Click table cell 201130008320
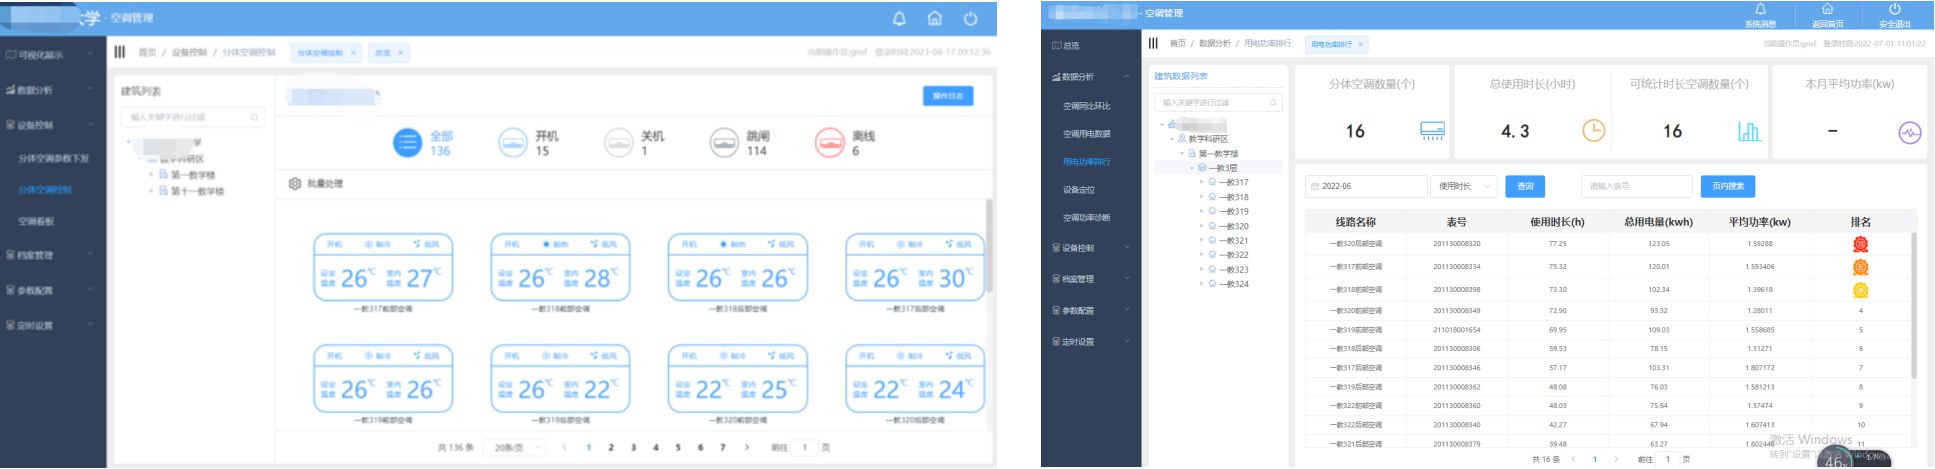Screen dimensions: 1935x469 (x=1456, y=244)
